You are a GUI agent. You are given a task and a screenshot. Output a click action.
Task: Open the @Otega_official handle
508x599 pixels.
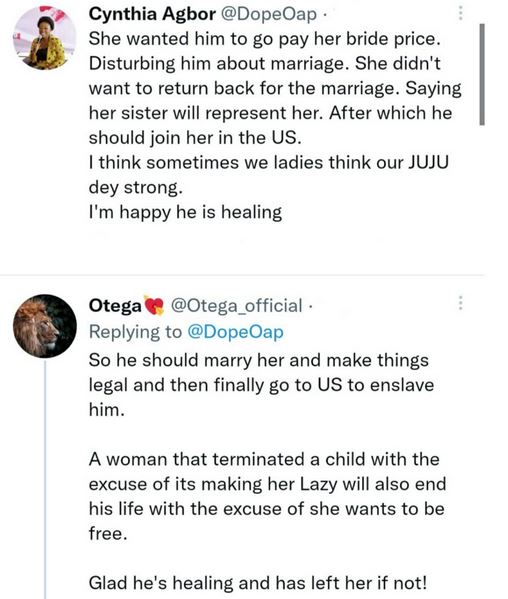[x=236, y=306]
